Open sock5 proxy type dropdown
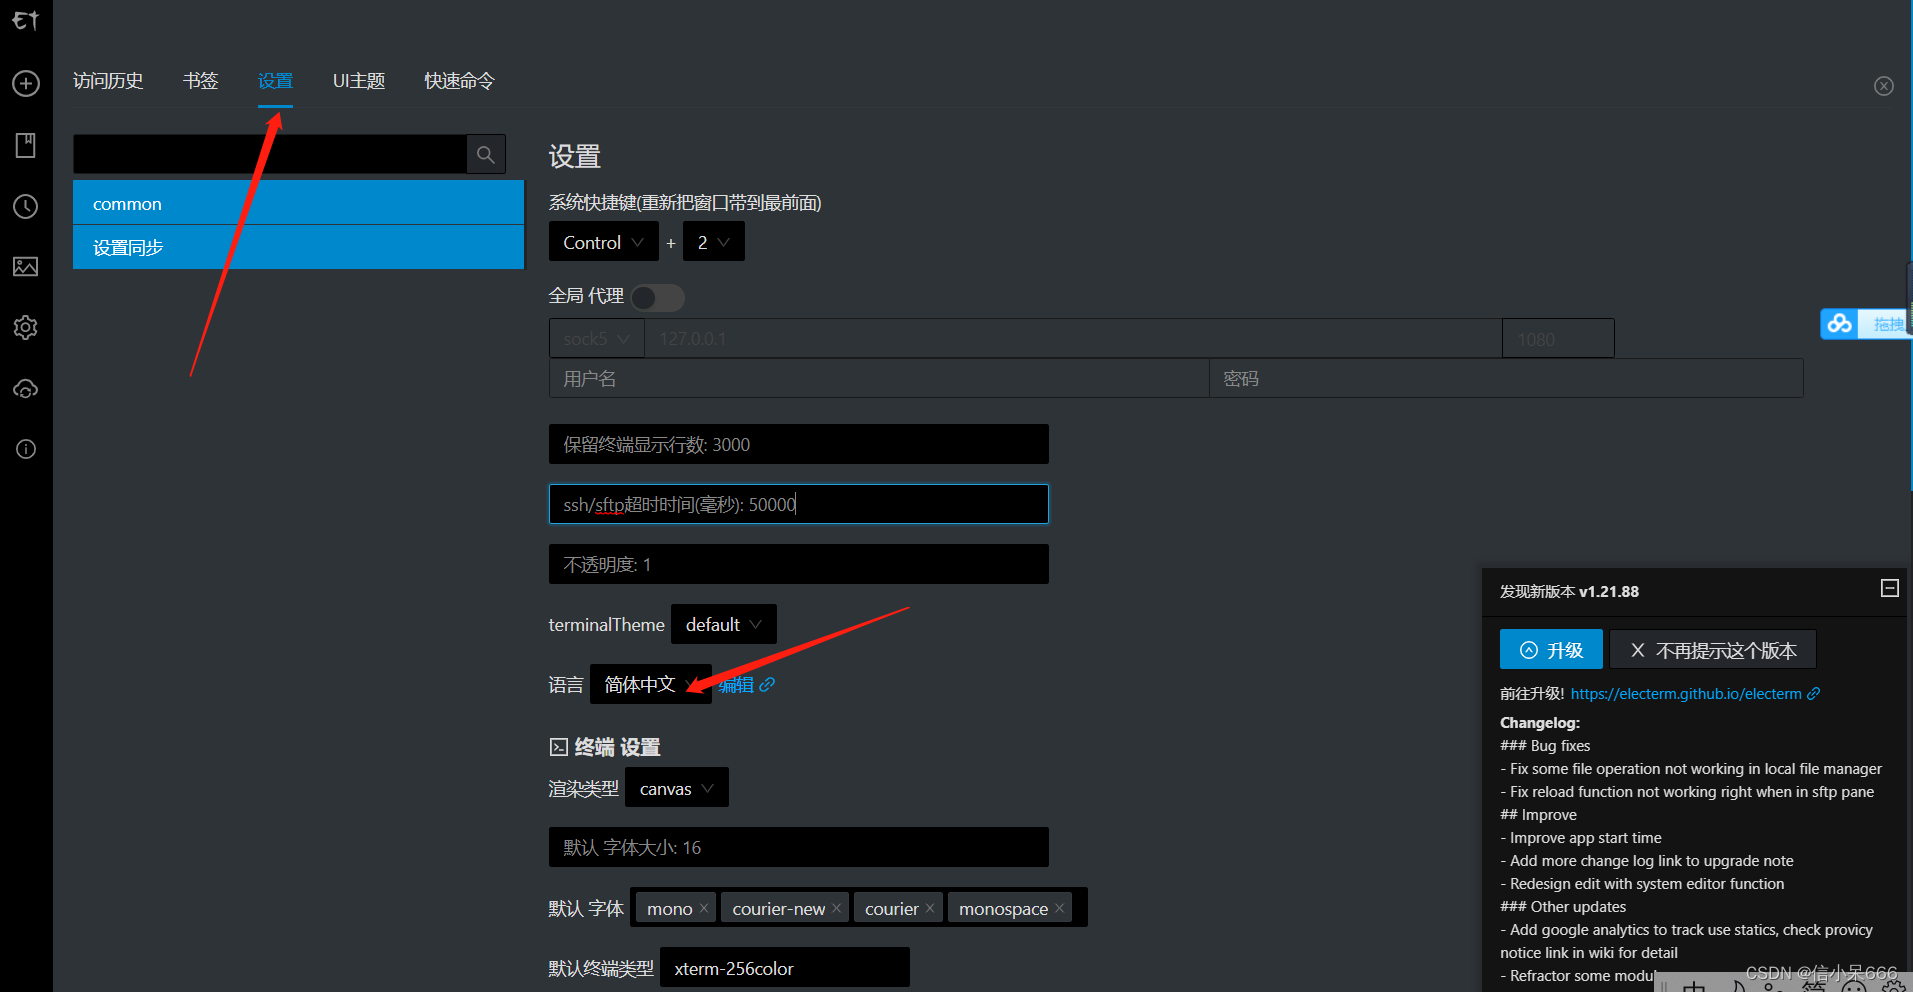The height and width of the screenshot is (992, 1913). (x=597, y=339)
